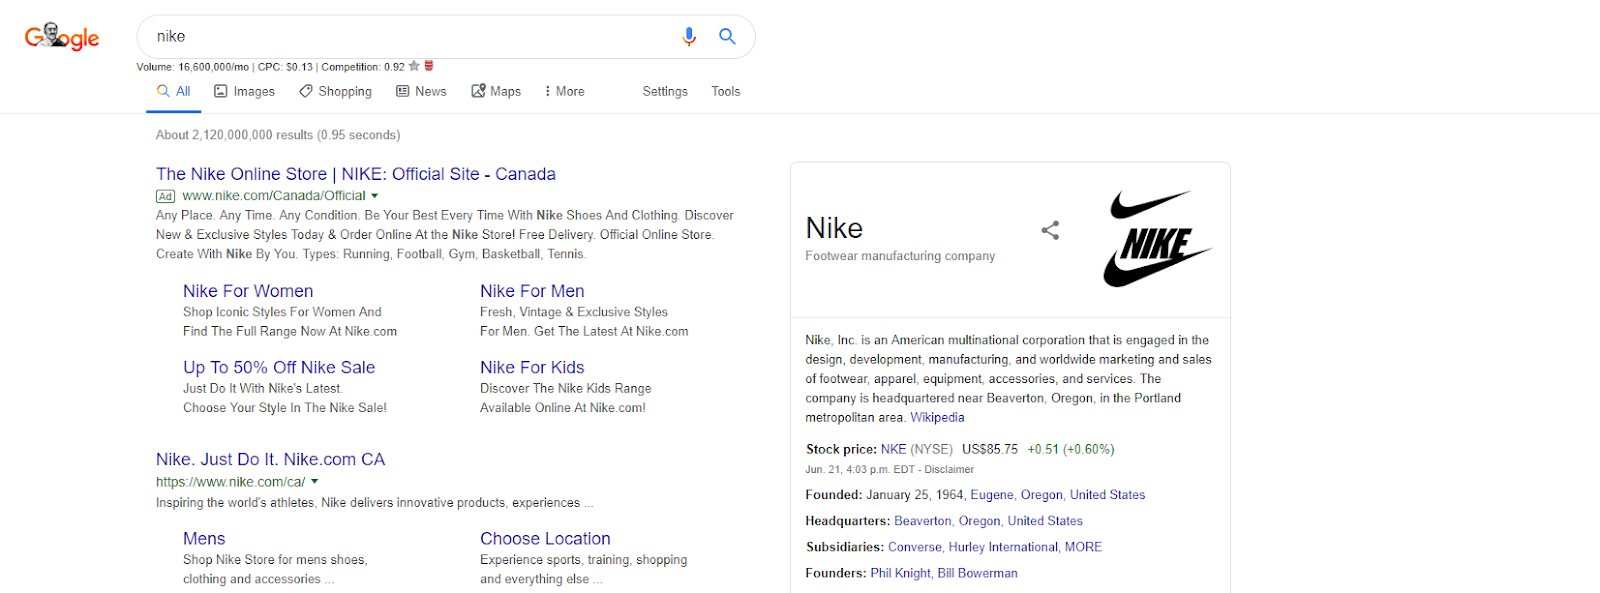Viewport: 1600px width, 593px height.
Task: Expand arrow next to https://www.nike.com/ca/
Action: (x=314, y=482)
